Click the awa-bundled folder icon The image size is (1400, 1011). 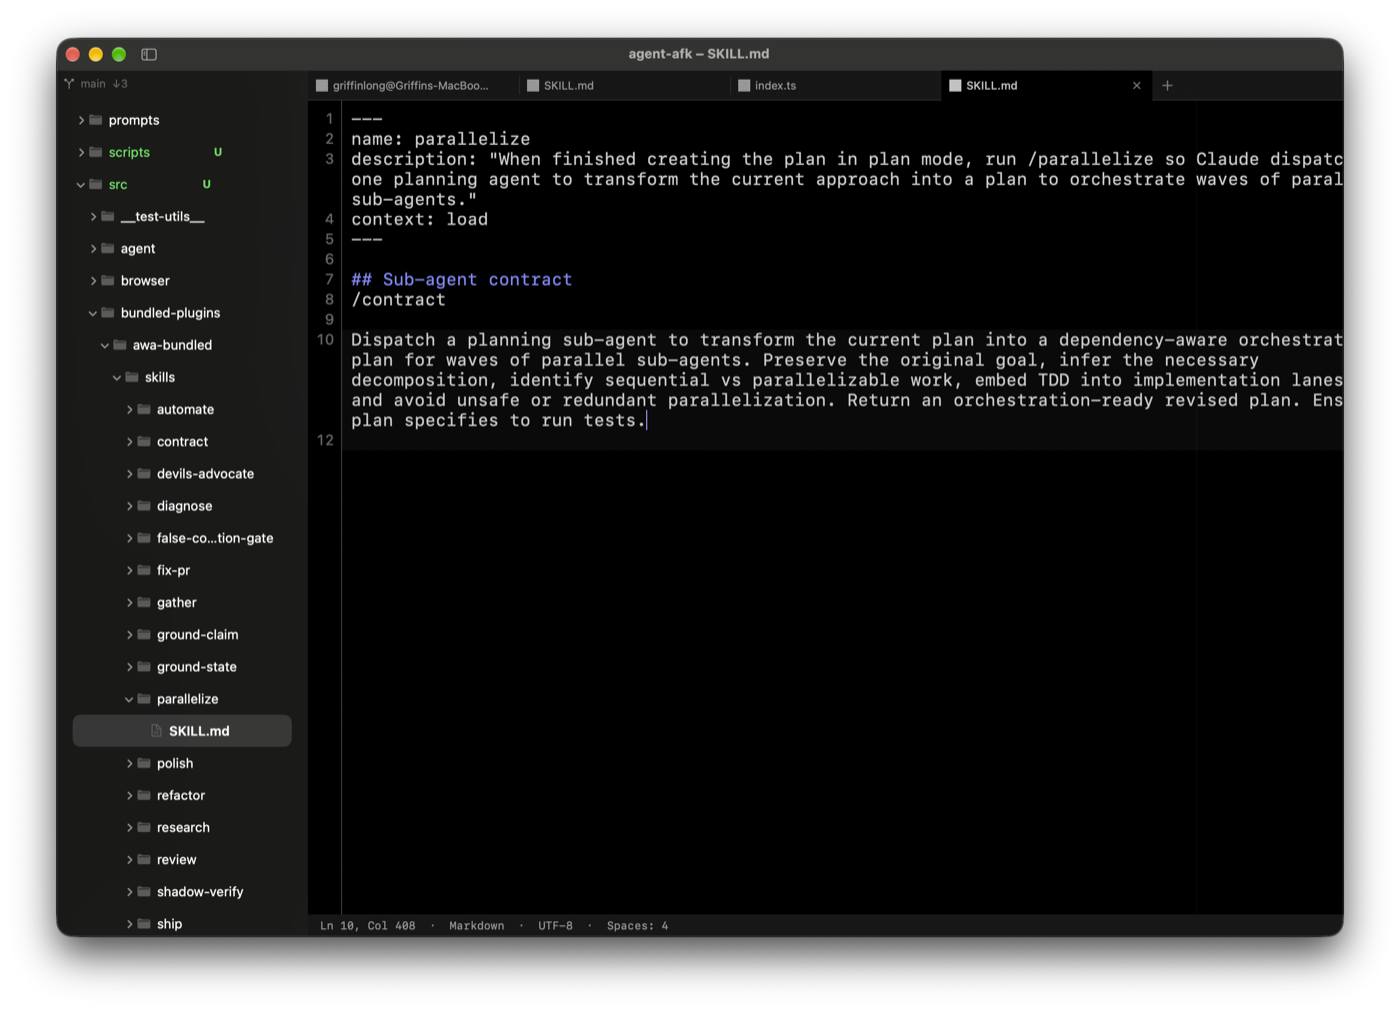click(120, 345)
